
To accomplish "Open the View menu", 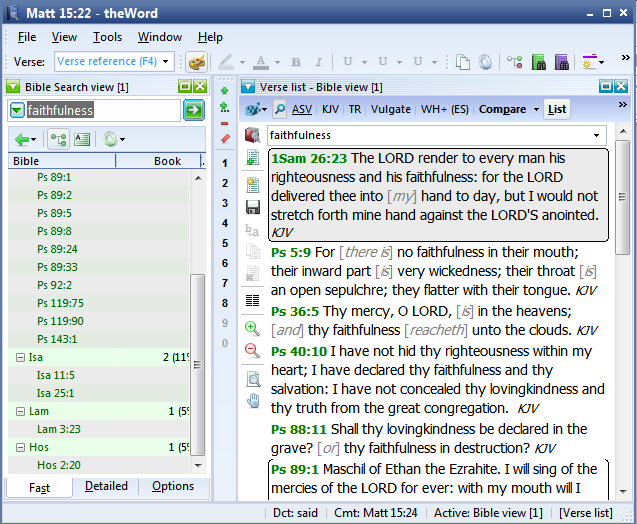I will 64,37.
